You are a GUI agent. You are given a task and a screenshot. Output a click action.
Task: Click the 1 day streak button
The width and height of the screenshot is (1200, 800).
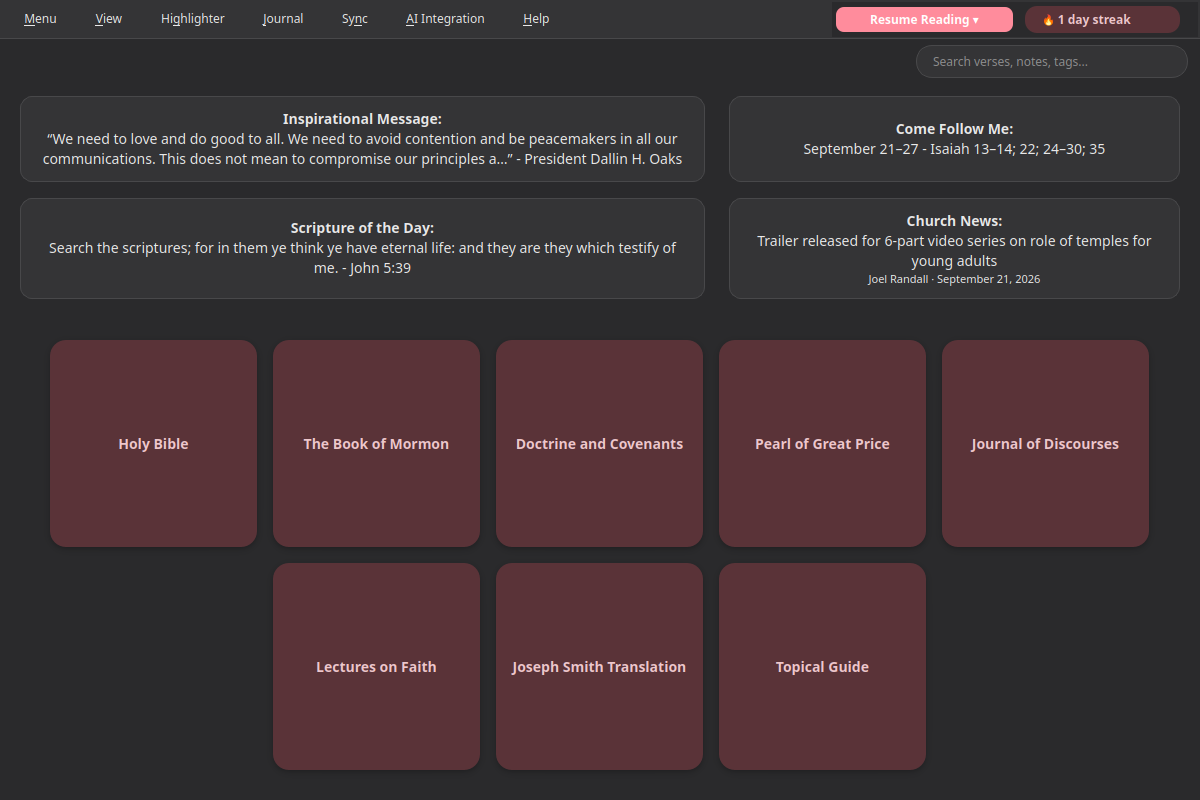[x=1102, y=20]
